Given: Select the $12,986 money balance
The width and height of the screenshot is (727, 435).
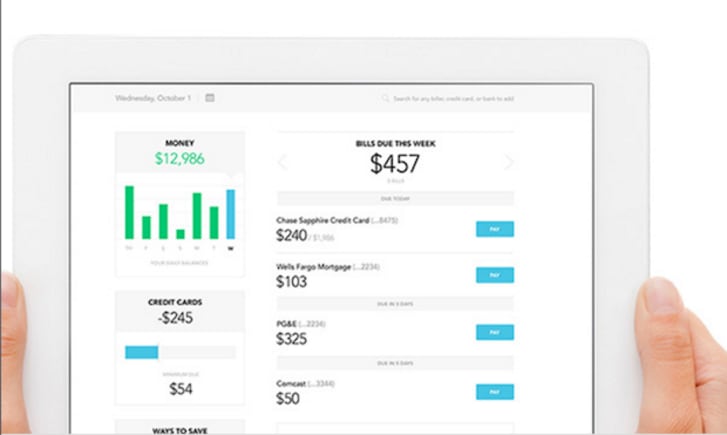Looking at the screenshot, I should (179, 159).
